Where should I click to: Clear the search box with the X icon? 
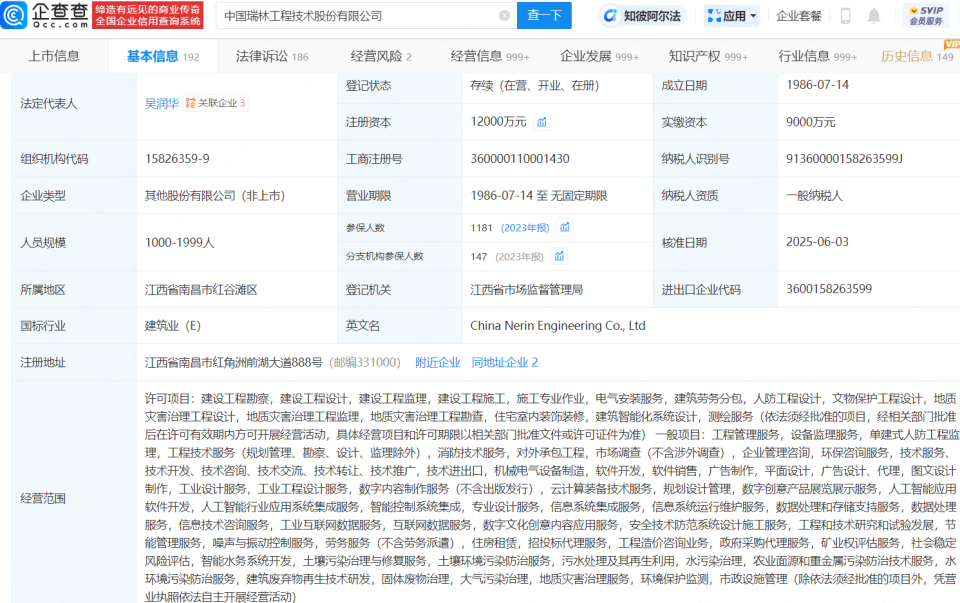(x=504, y=16)
